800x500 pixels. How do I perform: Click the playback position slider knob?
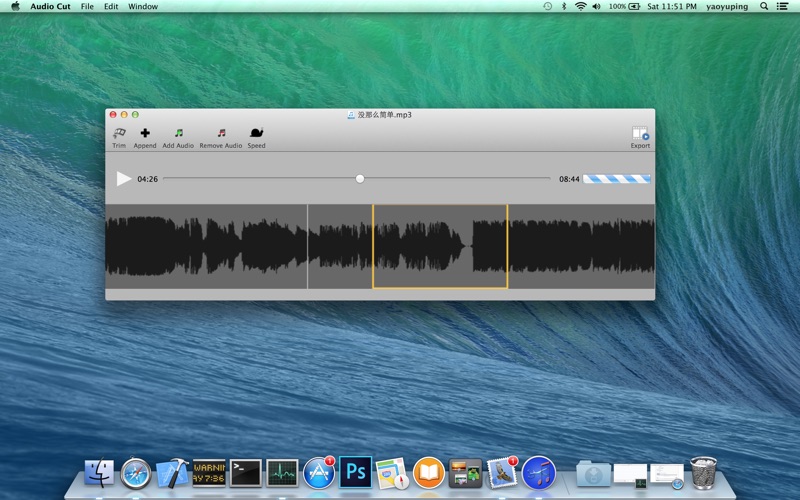[x=360, y=179]
